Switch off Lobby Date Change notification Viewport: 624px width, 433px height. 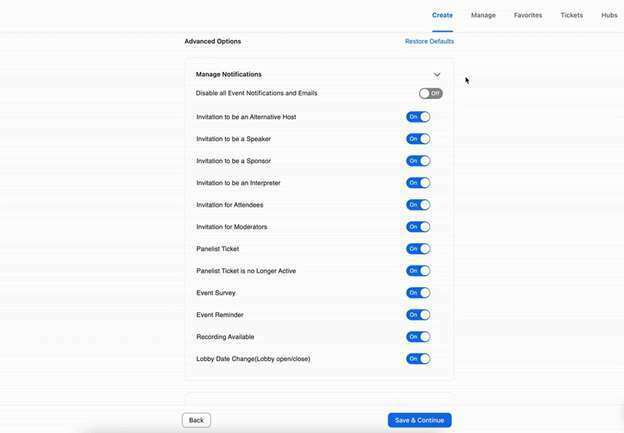[x=418, y=359]
